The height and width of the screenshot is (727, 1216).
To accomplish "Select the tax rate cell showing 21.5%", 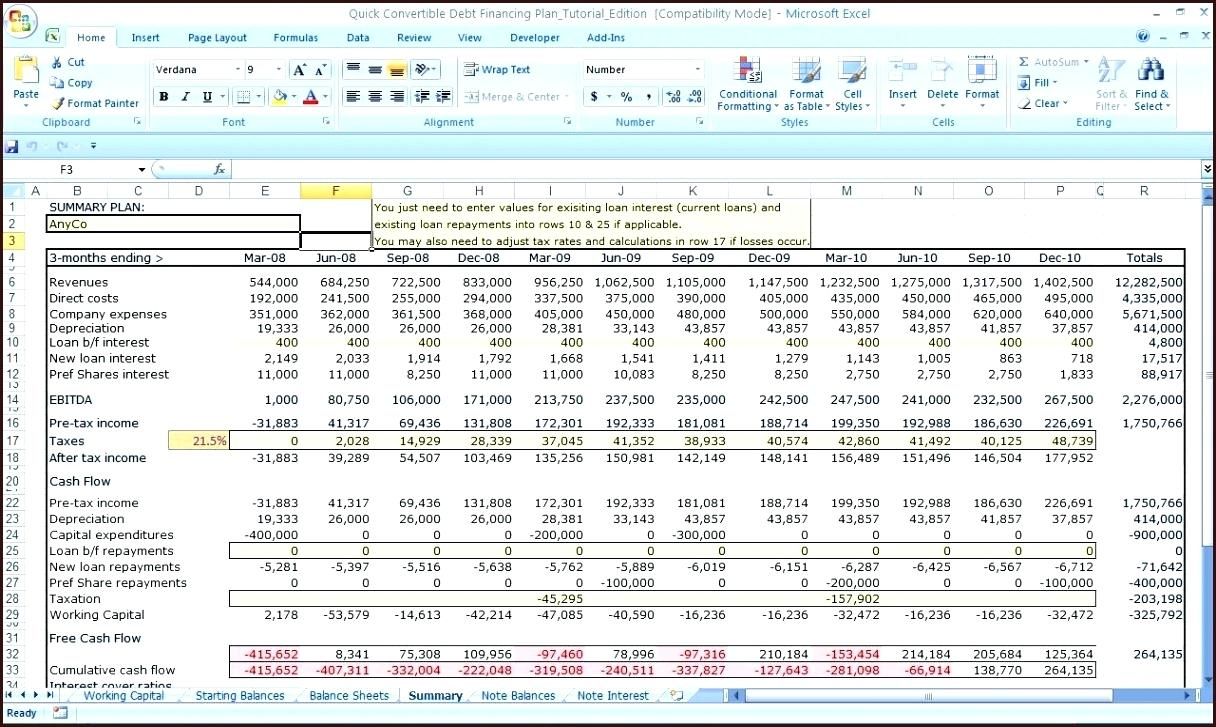I will pyautogui.click(x=199, y=441).
